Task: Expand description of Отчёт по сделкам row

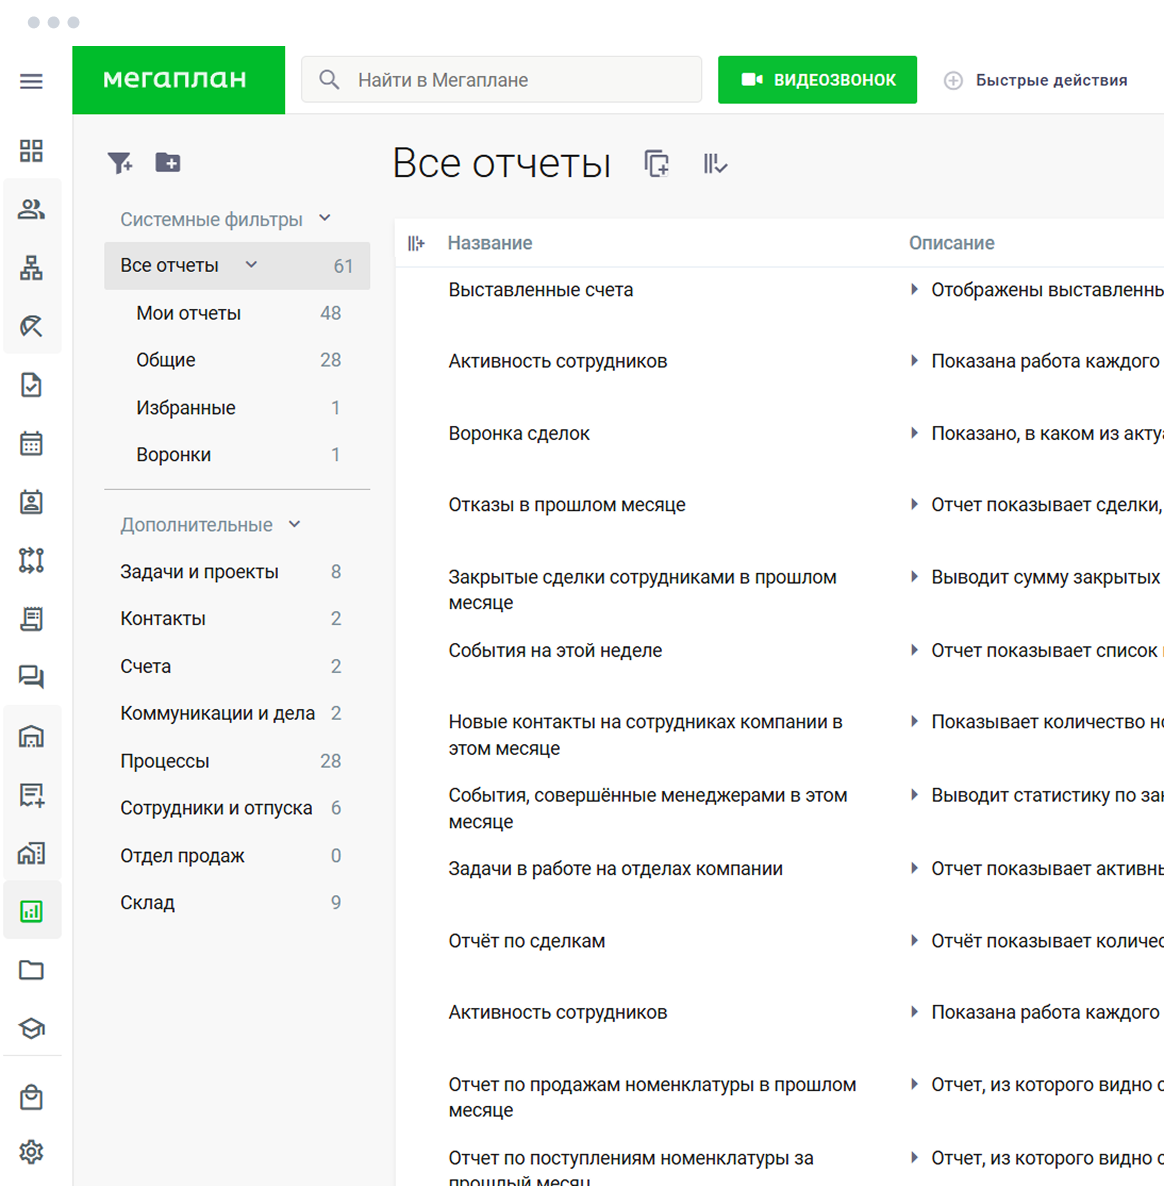Action: pos(914,941)
